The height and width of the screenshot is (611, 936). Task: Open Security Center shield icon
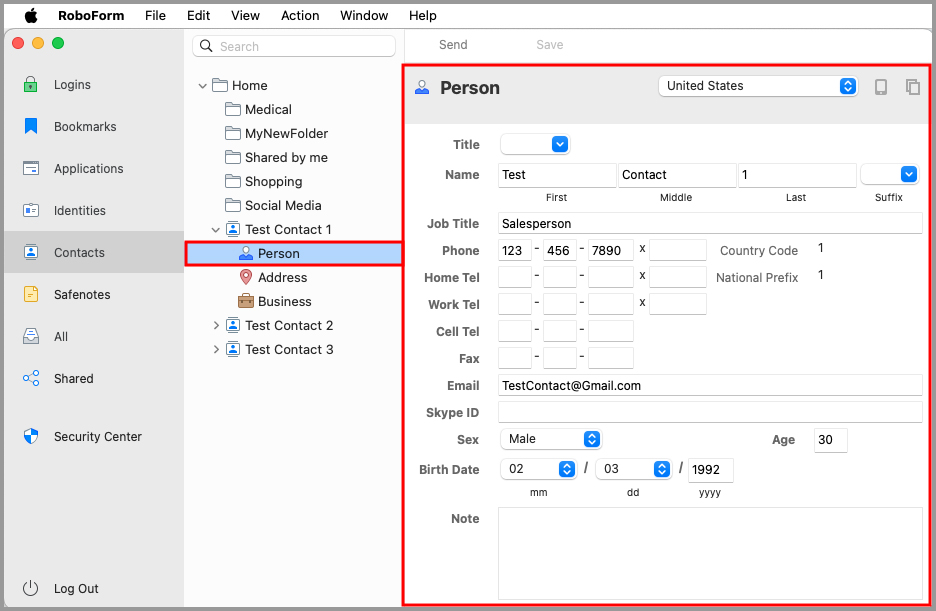31,437
